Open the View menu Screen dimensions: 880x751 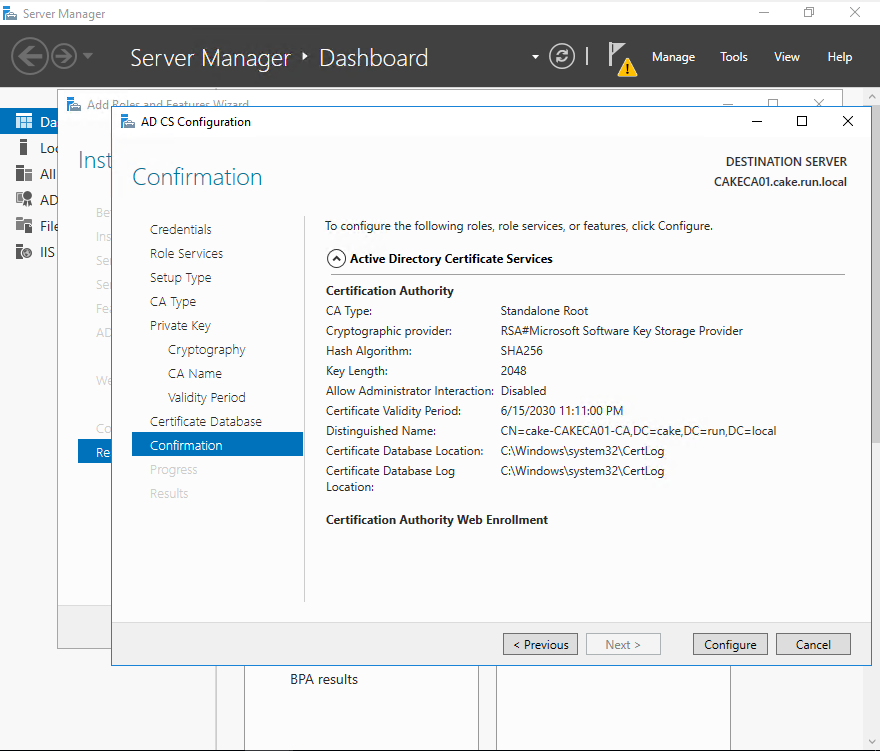[786, 57]
